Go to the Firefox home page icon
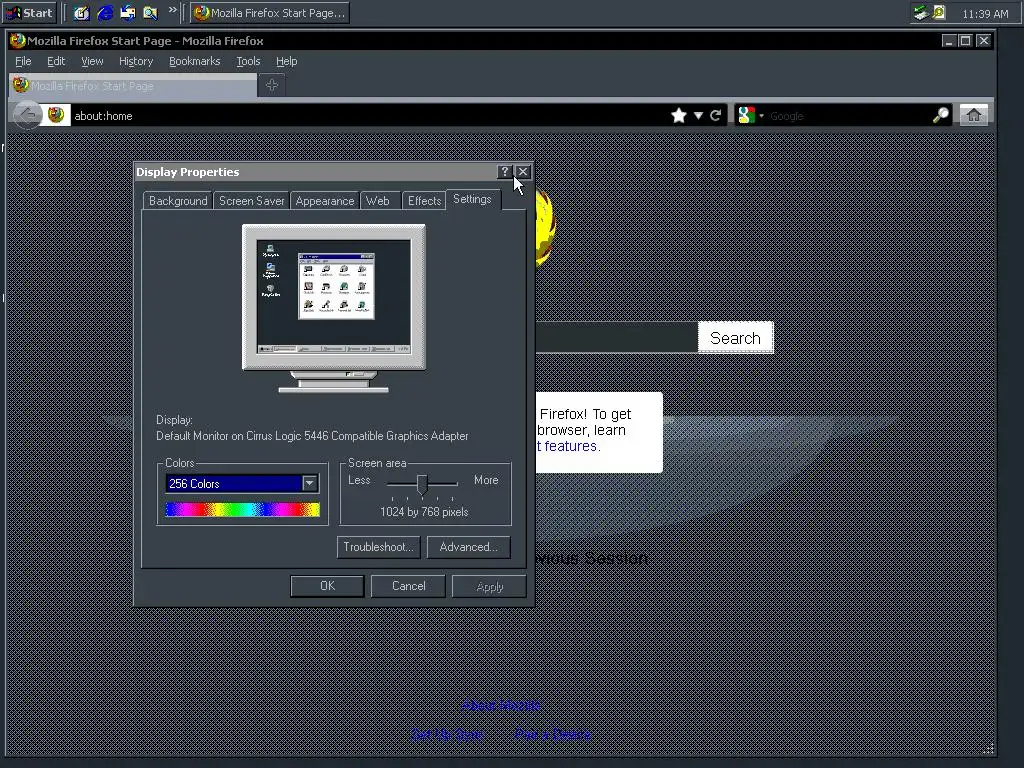The height and width of the screenshot is (768, 1024). 973,116
